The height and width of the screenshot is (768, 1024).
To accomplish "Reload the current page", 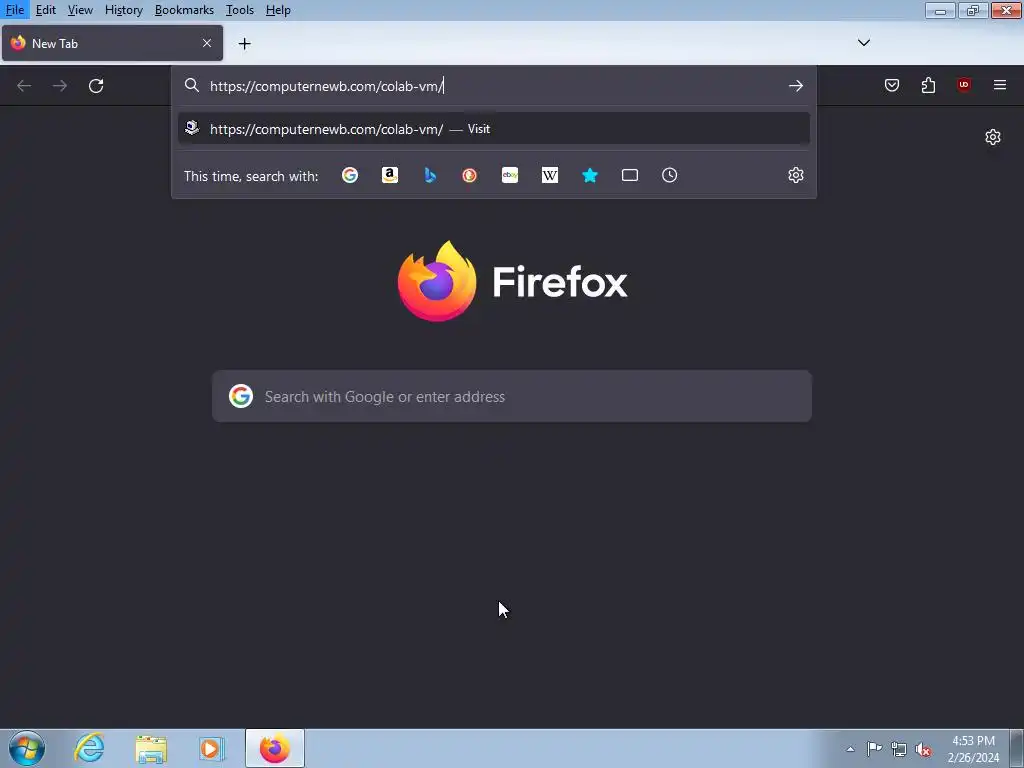I will click(96, 86).
